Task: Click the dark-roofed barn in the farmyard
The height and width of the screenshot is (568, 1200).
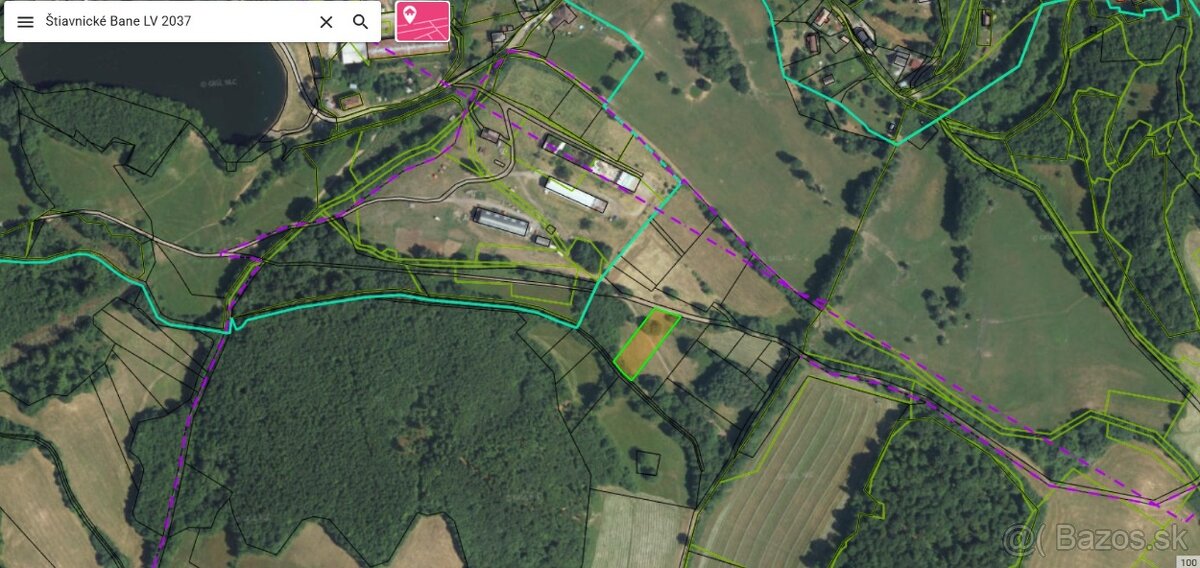Action: 501,221
